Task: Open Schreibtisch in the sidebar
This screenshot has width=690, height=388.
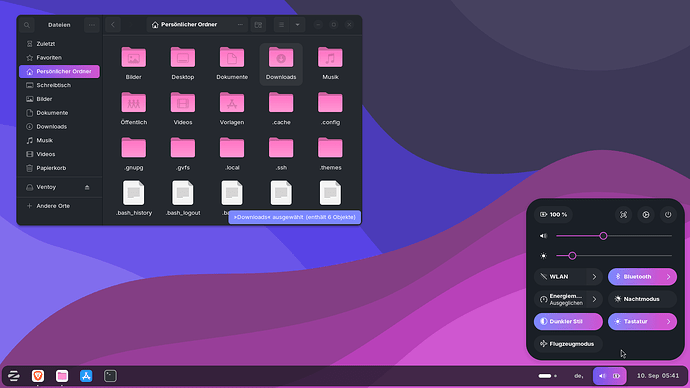Action: (x=59, y=85)
